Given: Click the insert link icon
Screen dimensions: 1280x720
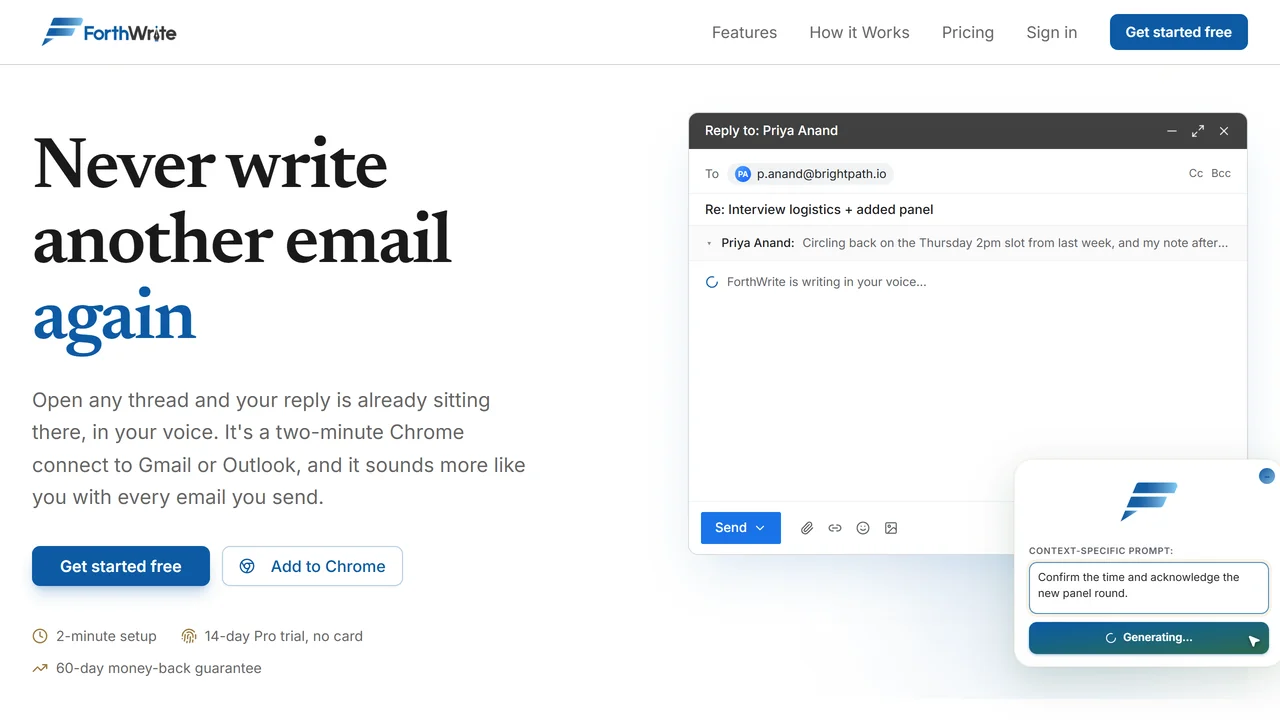Looking at the screenshot, I should pyautogui.click(x=835, y=528).
